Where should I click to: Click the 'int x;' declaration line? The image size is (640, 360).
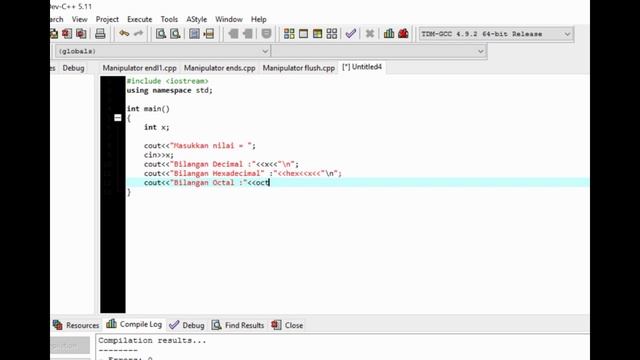coord(156,127)
